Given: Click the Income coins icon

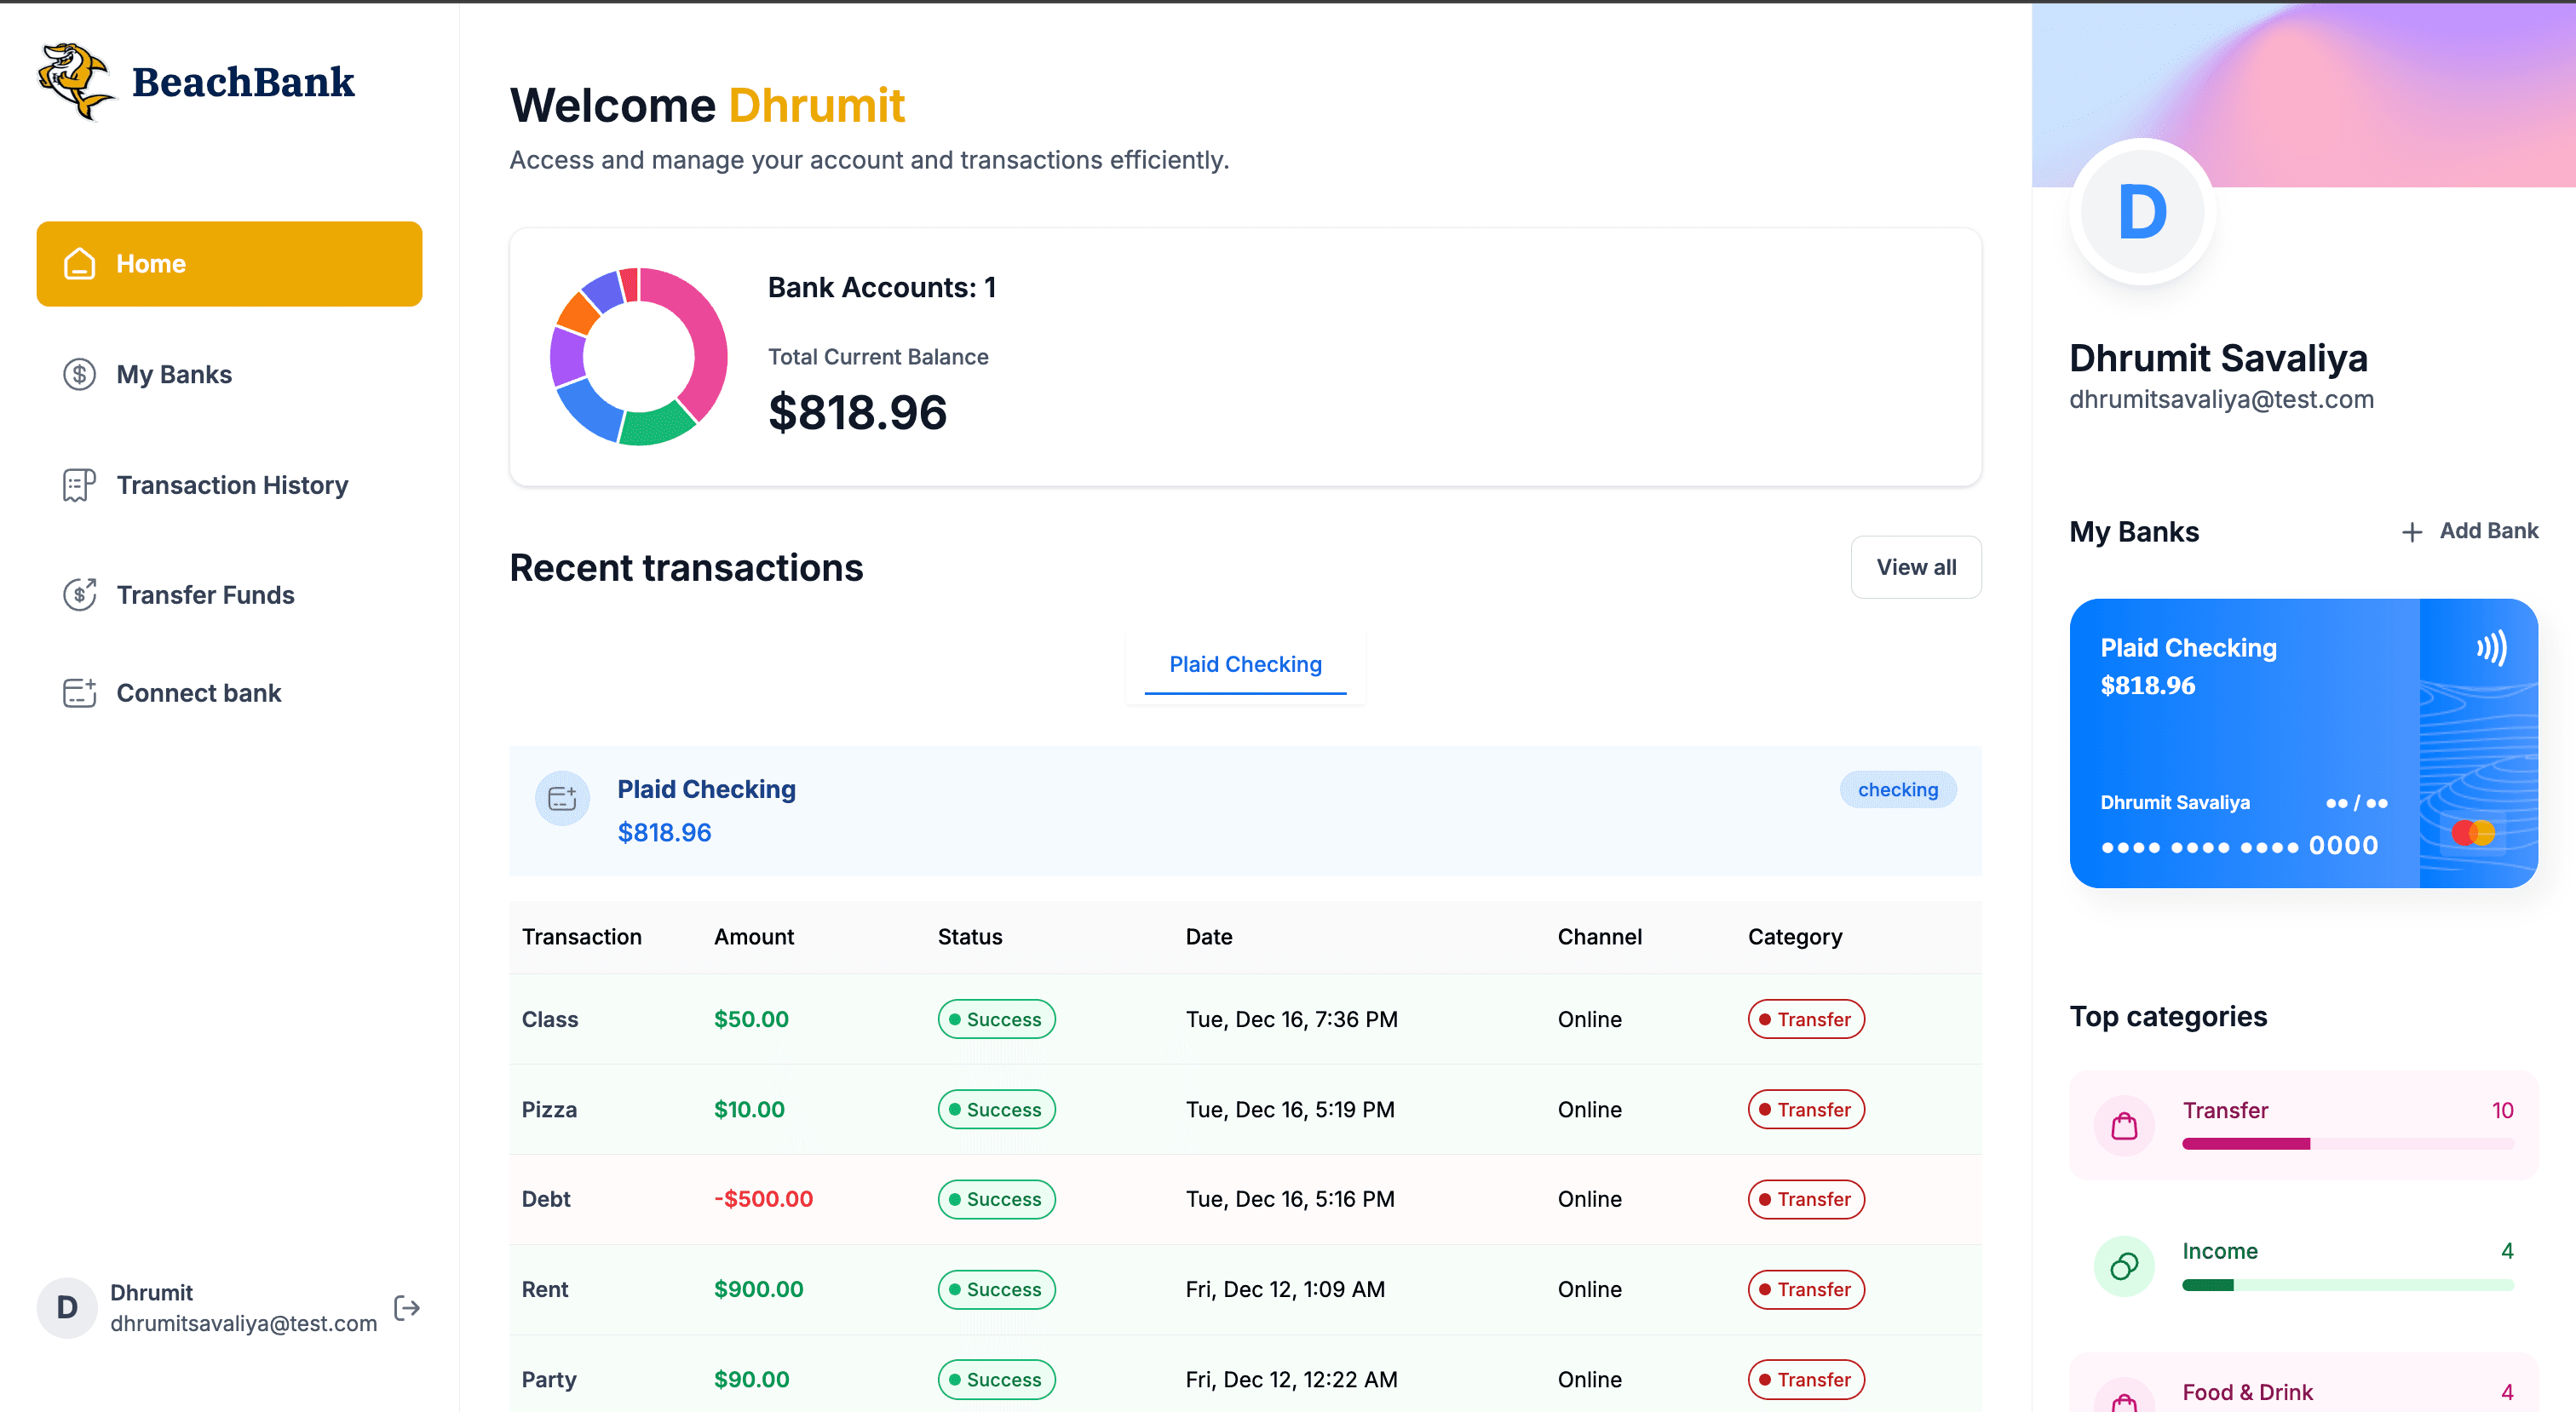Looking at the screenshot, I should [x=2124, y=1267].
